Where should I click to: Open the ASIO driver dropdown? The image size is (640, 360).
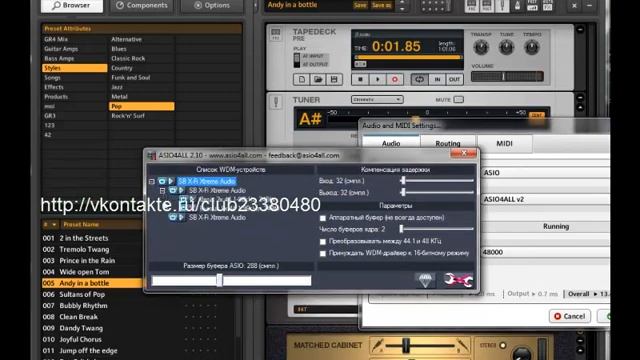pos(546,173)
